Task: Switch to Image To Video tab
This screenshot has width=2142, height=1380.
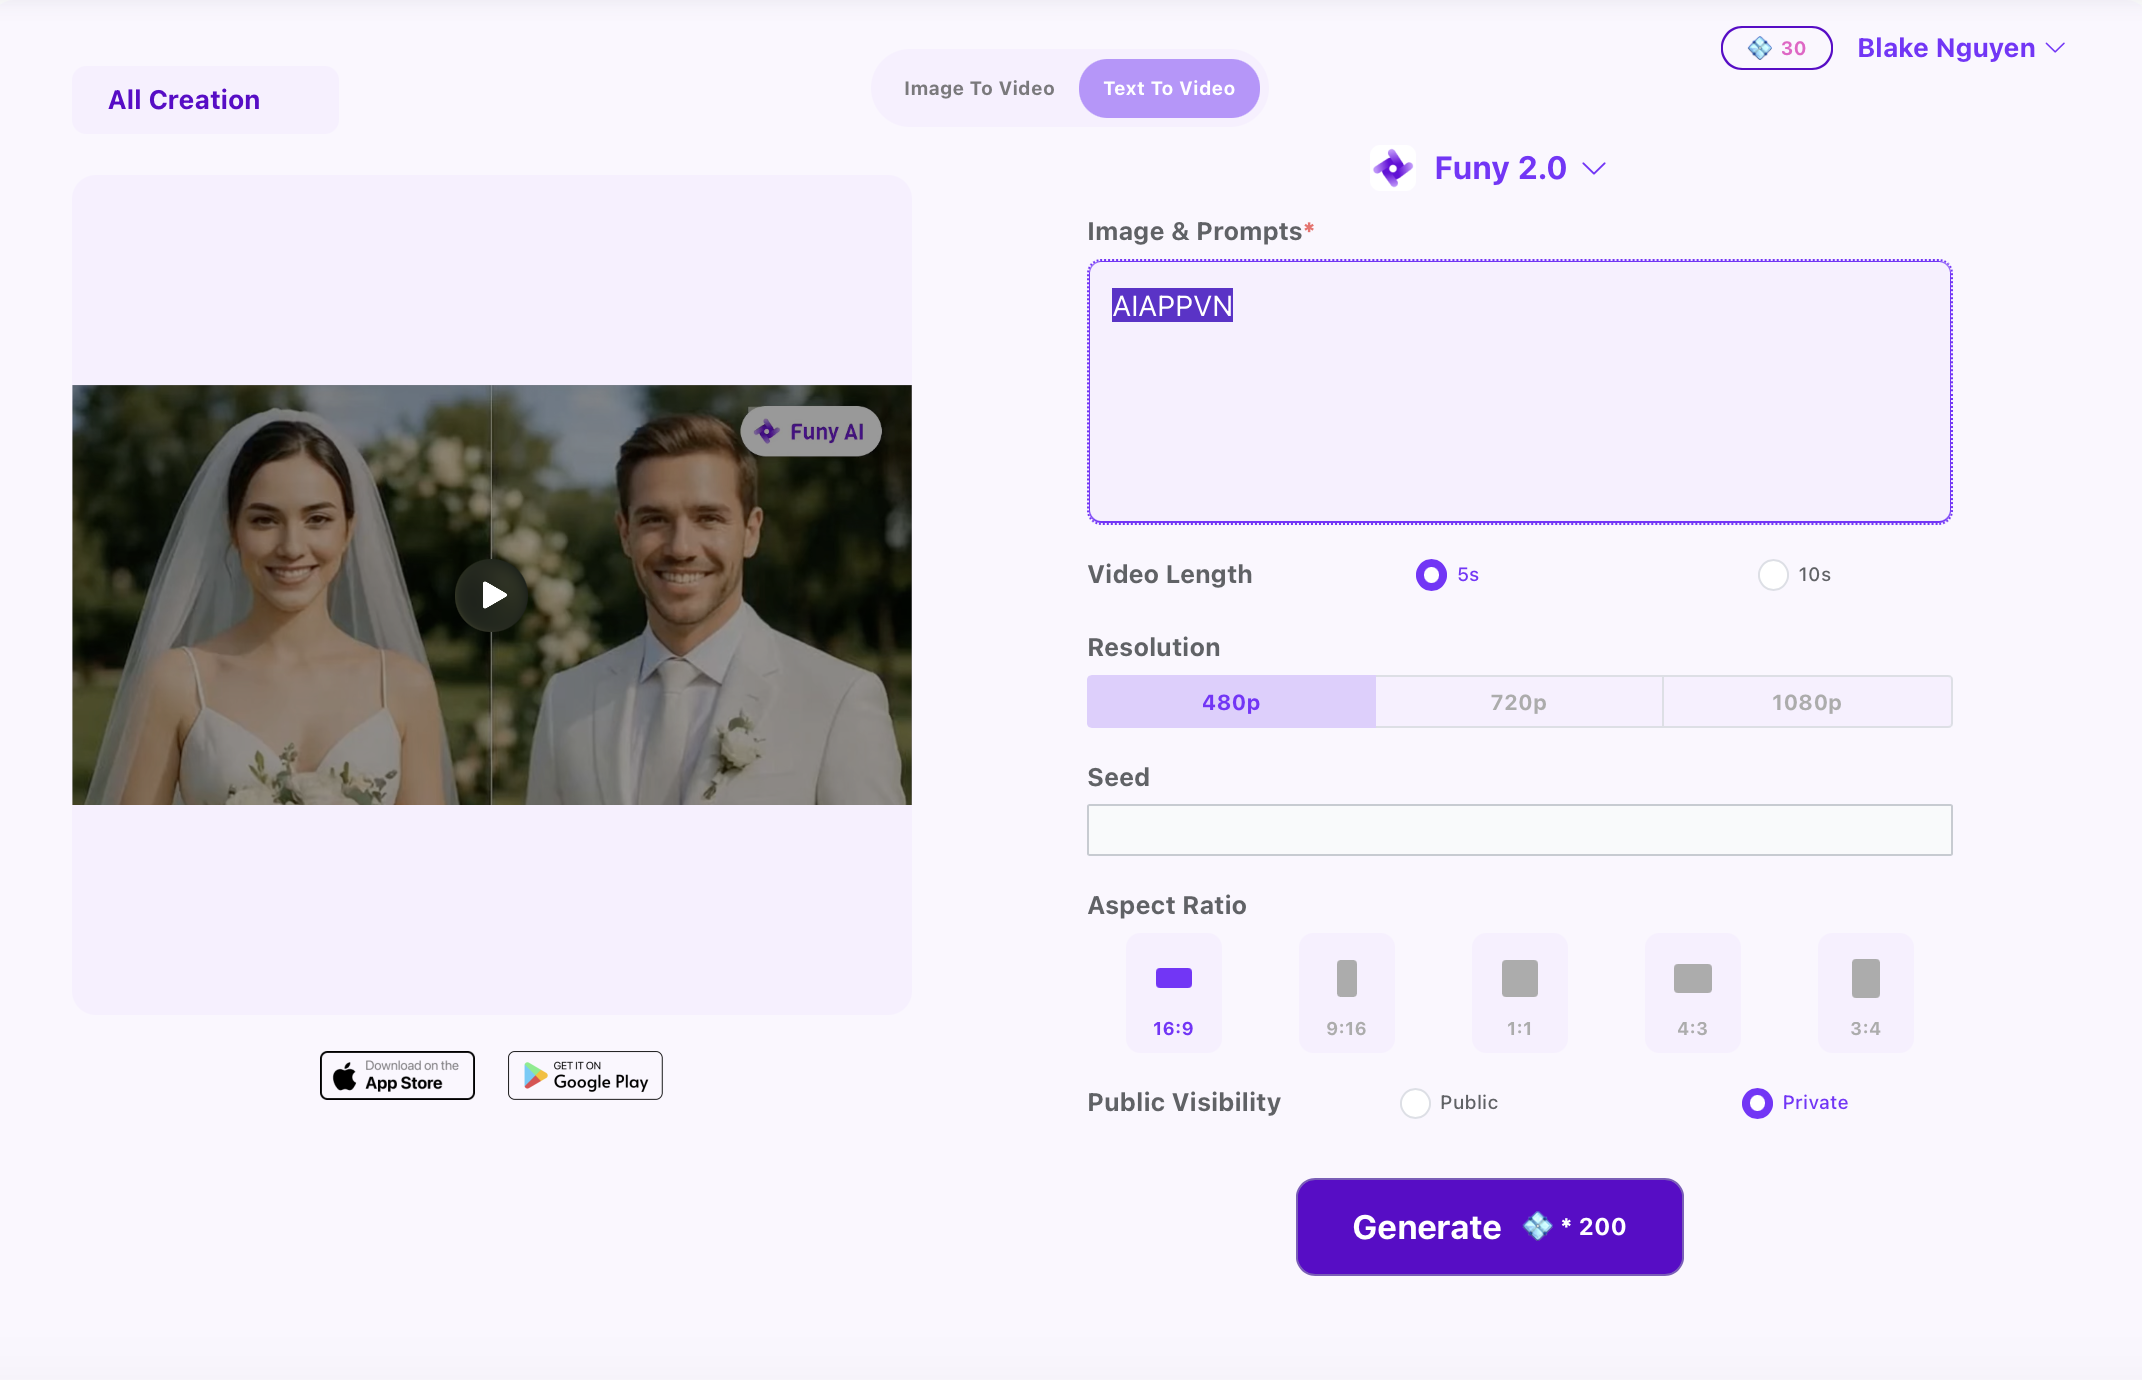Action: tap(978, 88)
